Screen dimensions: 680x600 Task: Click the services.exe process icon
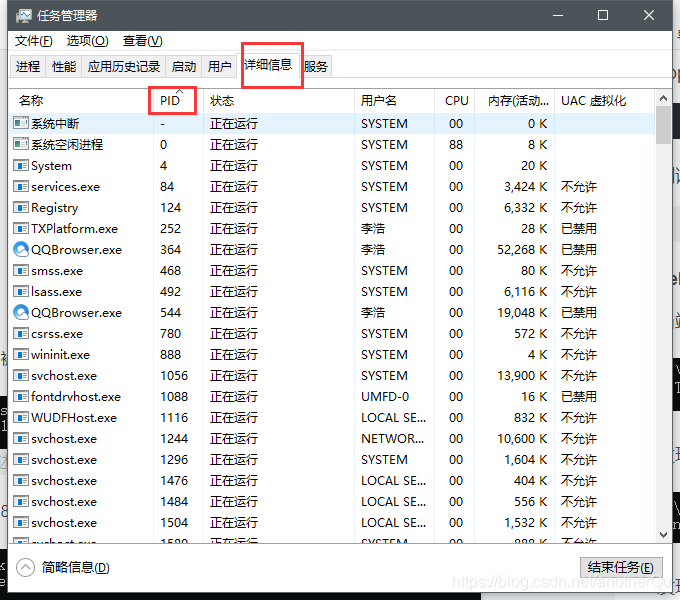[x=21, y=186]
